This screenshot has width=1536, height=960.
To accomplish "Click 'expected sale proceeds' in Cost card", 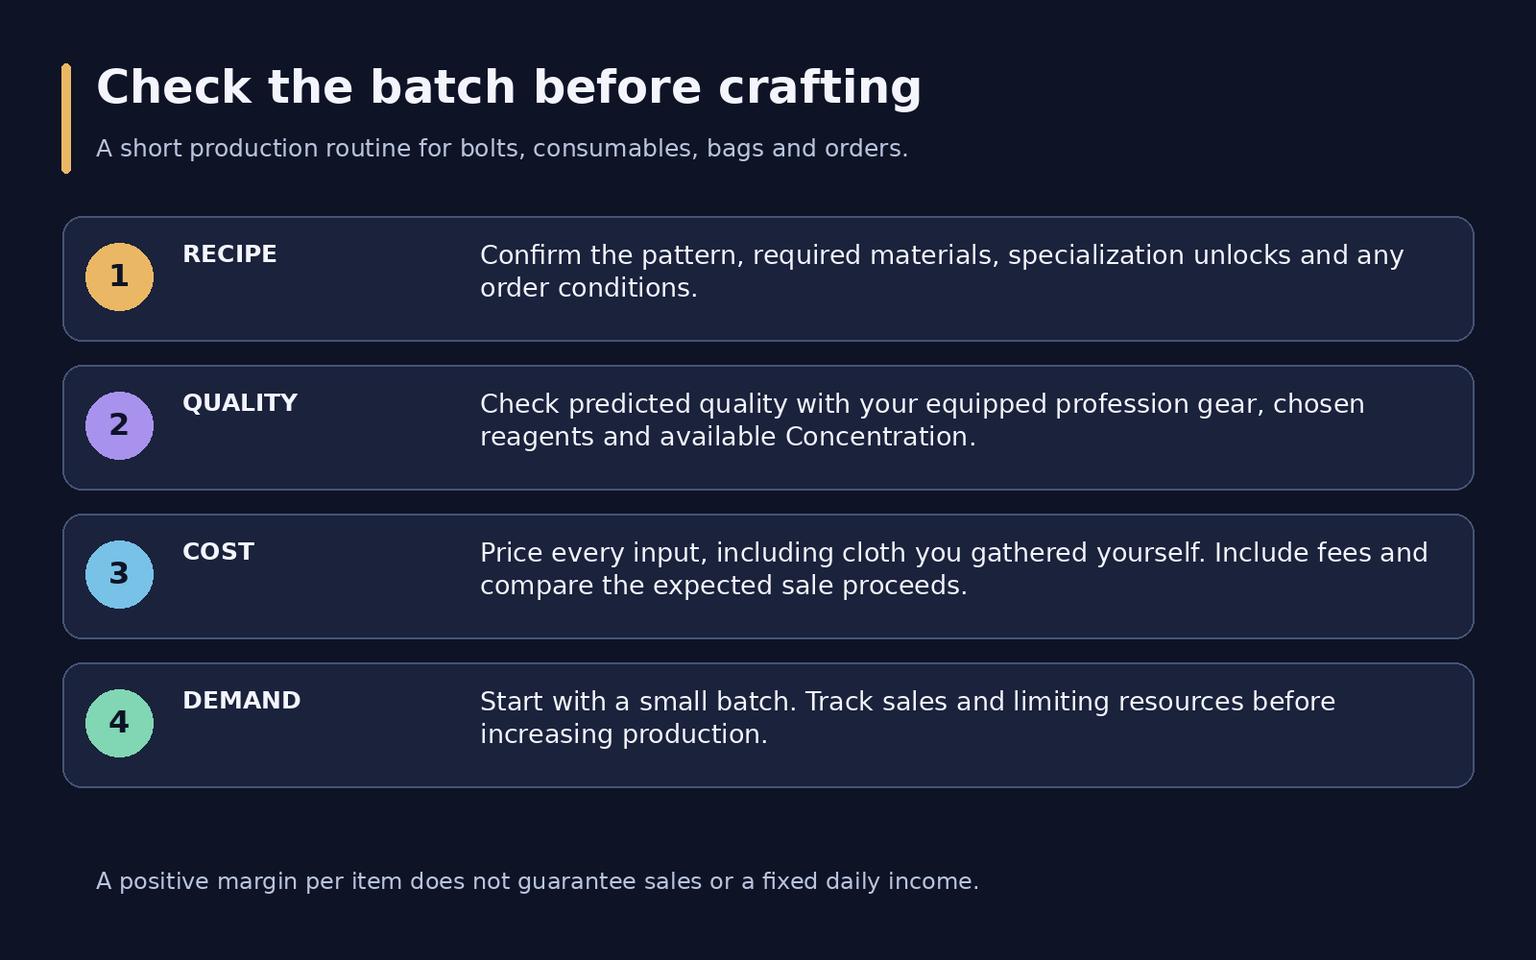I will click(x=811, y=586).
